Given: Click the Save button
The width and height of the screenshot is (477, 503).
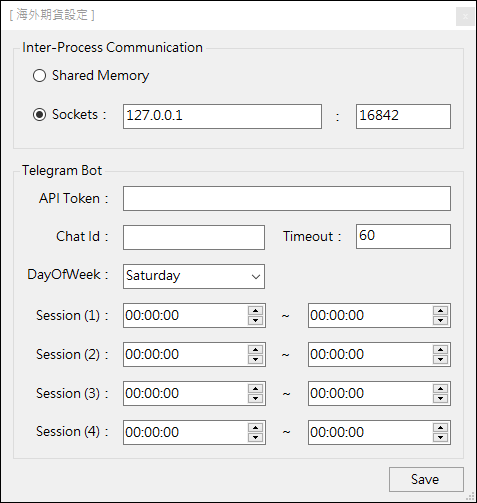Looking at the screenshot, I should [x=426, y=479].
